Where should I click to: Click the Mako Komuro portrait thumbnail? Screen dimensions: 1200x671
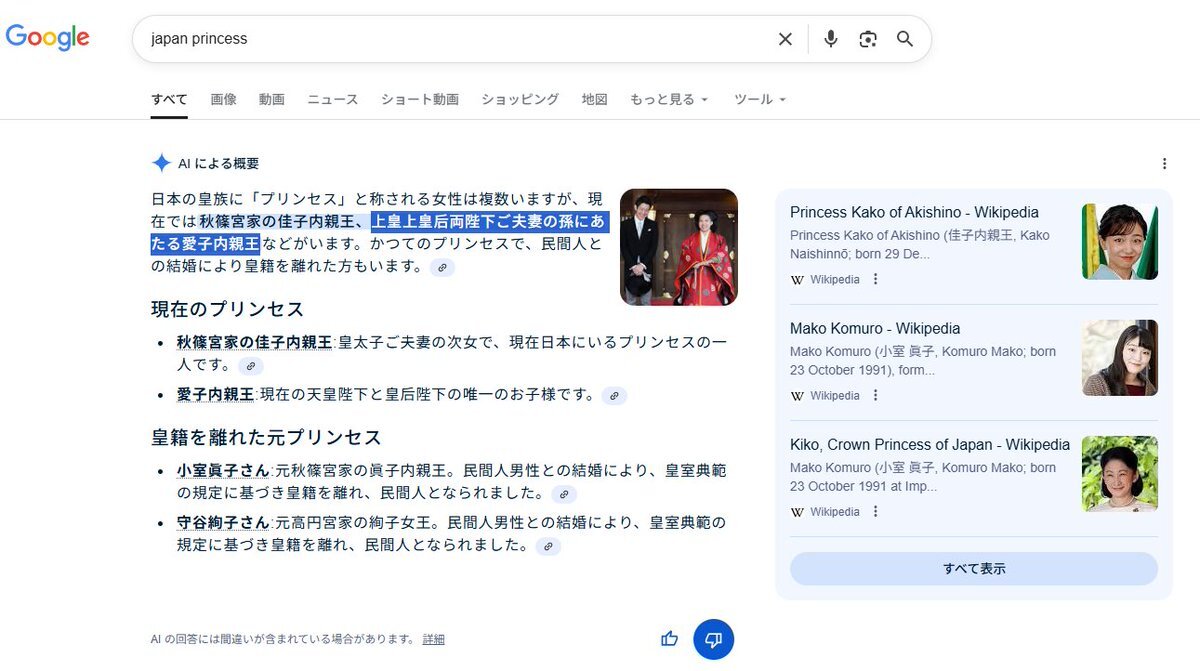pos(1120,357)
